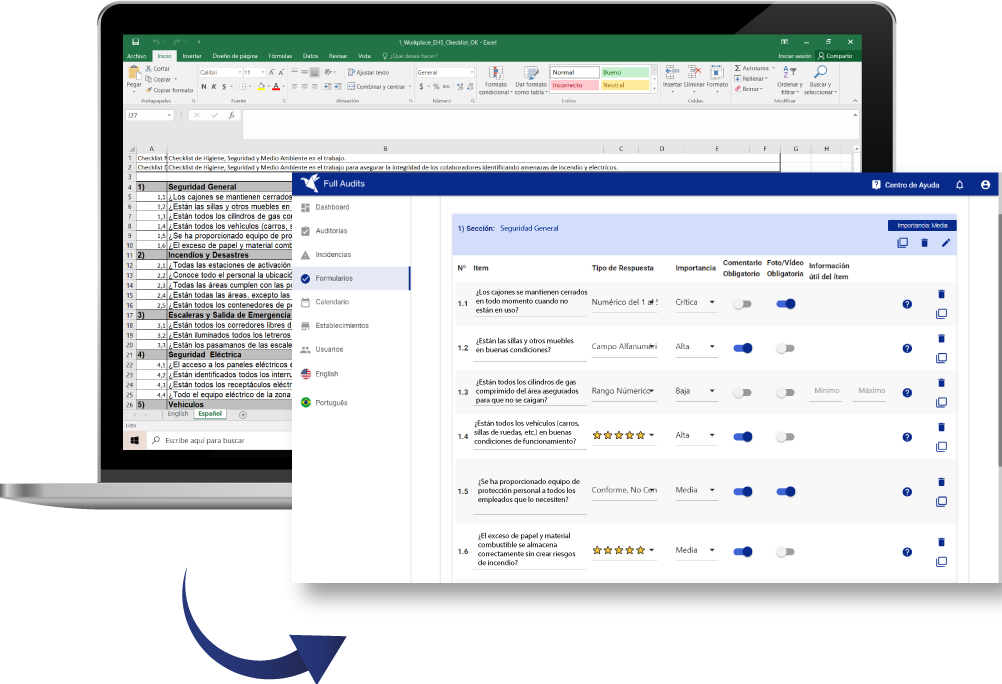Apply the Incorrecto red cell style in Excel
Viewport: 1002px width, 684px height.
coord(574,85)
